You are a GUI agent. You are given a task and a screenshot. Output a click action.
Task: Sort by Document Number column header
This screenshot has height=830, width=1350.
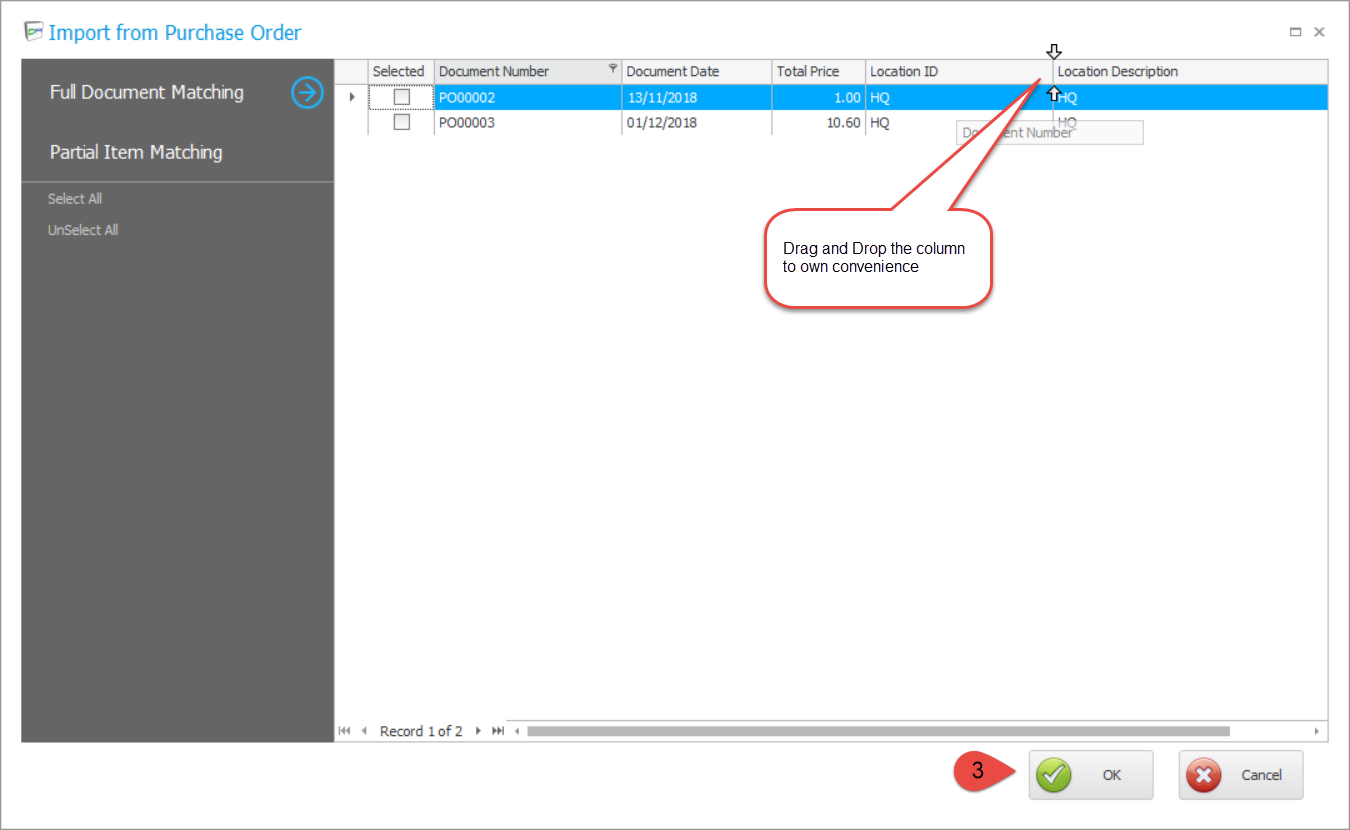(x=527, y=71)
